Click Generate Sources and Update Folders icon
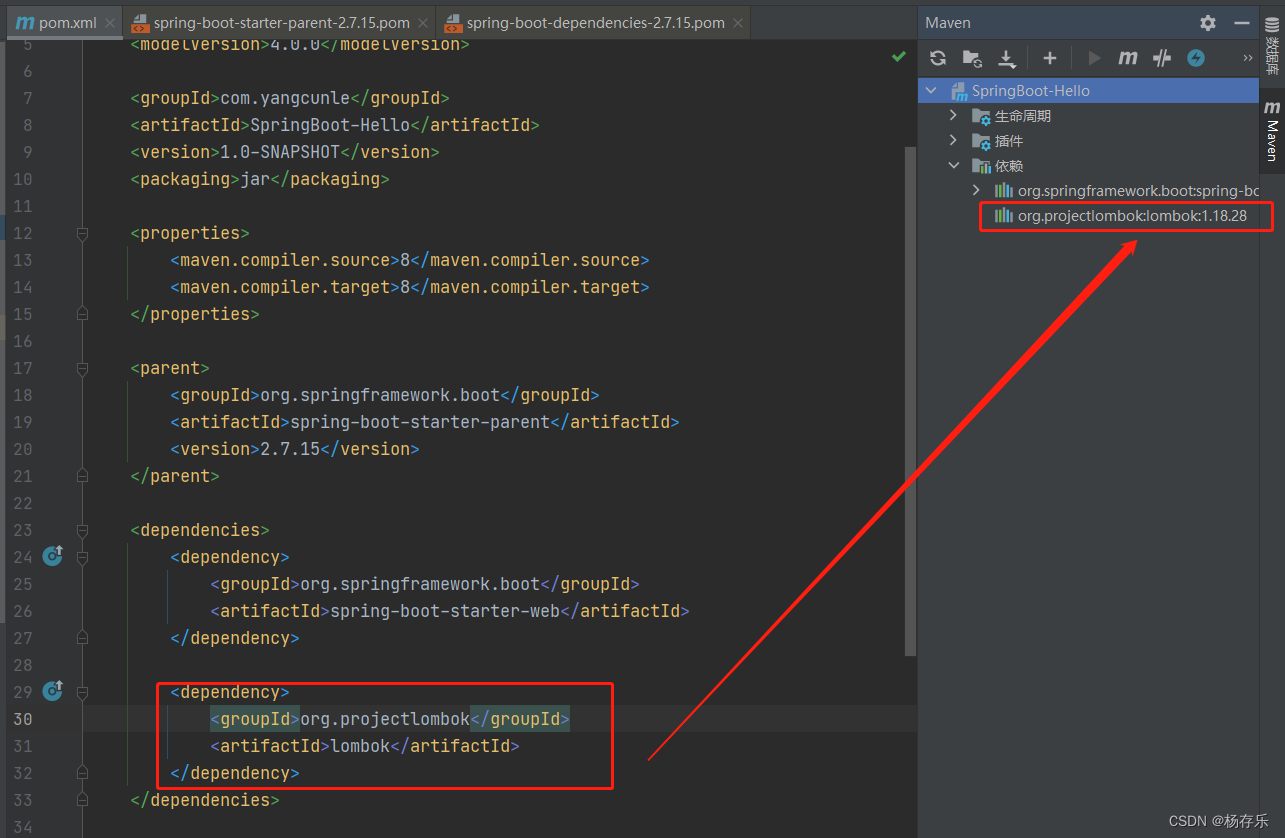The height and width of the screenshot is (838, 1285). click(x=972, y=58)
